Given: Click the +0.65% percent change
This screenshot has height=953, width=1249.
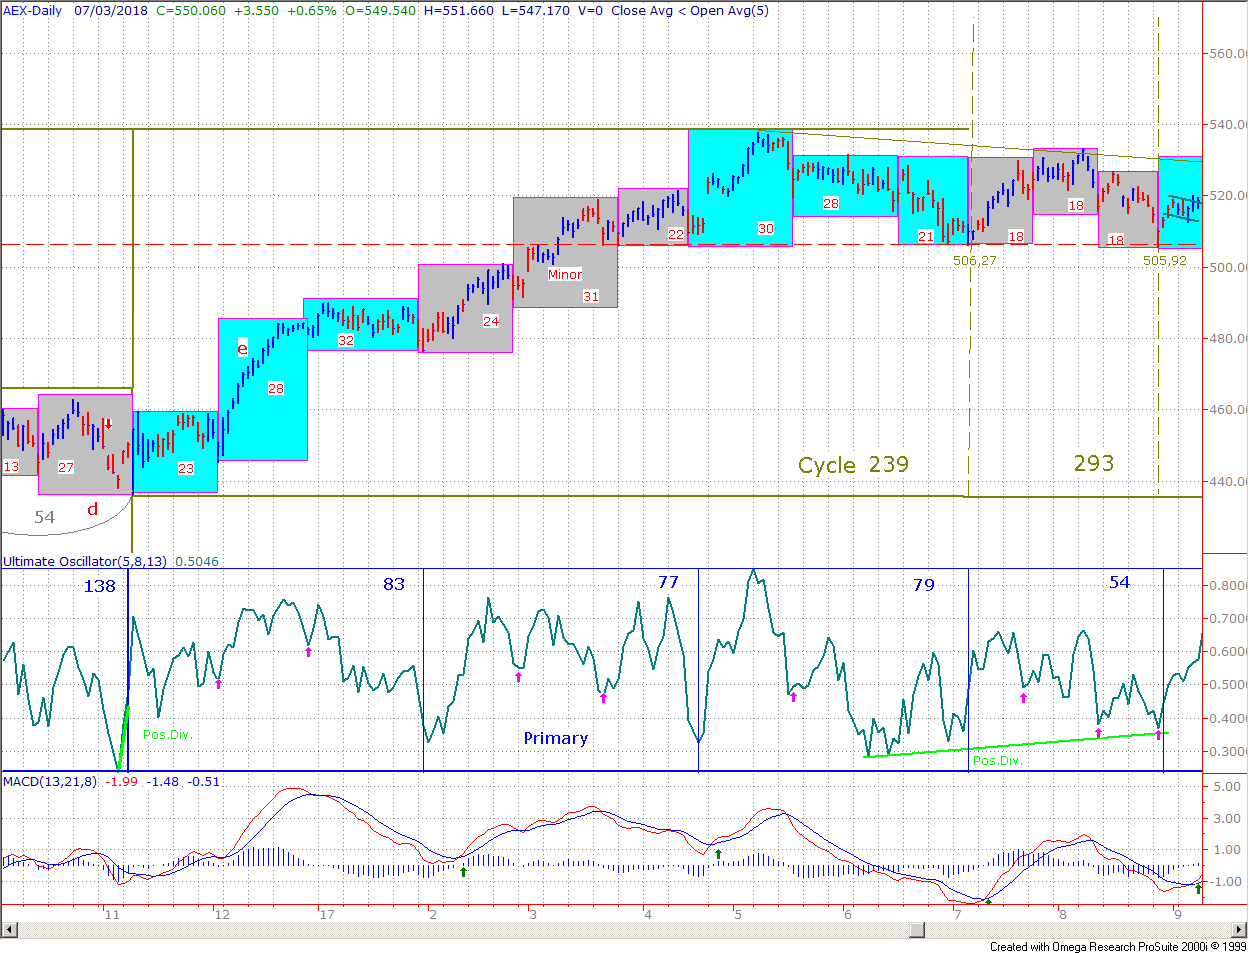Looking at the screenshot, I should (x=312, y=11).
